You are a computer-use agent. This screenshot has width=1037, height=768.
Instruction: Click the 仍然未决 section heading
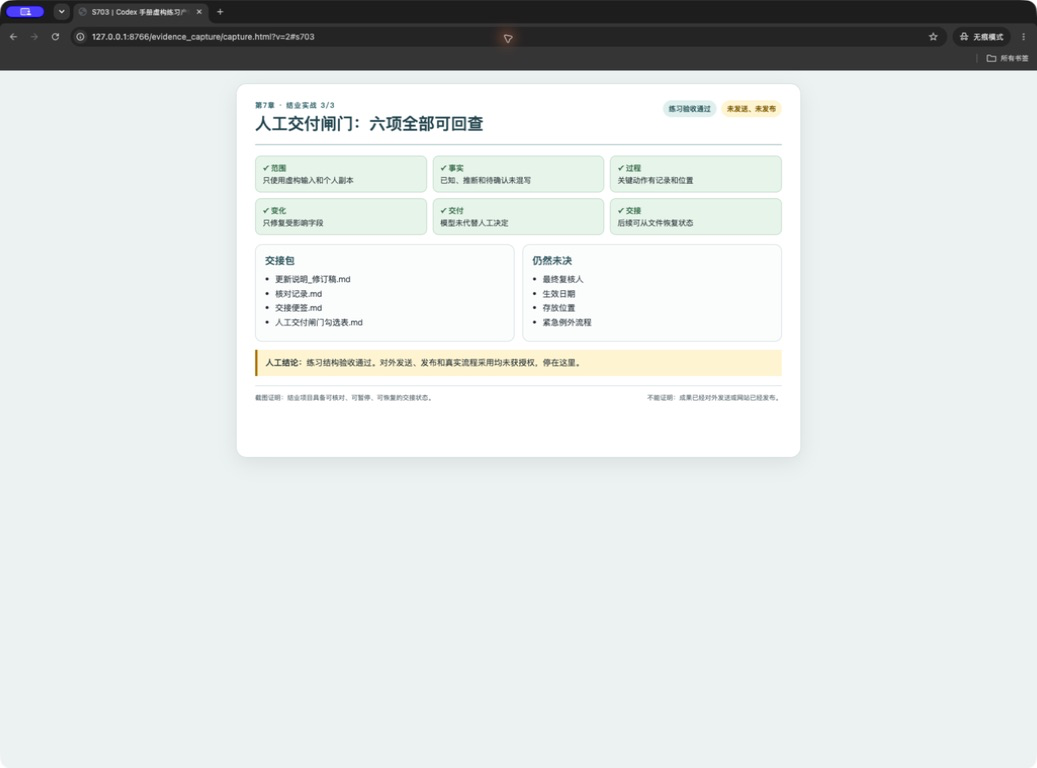pyautogui.click(x=552, y=261)
